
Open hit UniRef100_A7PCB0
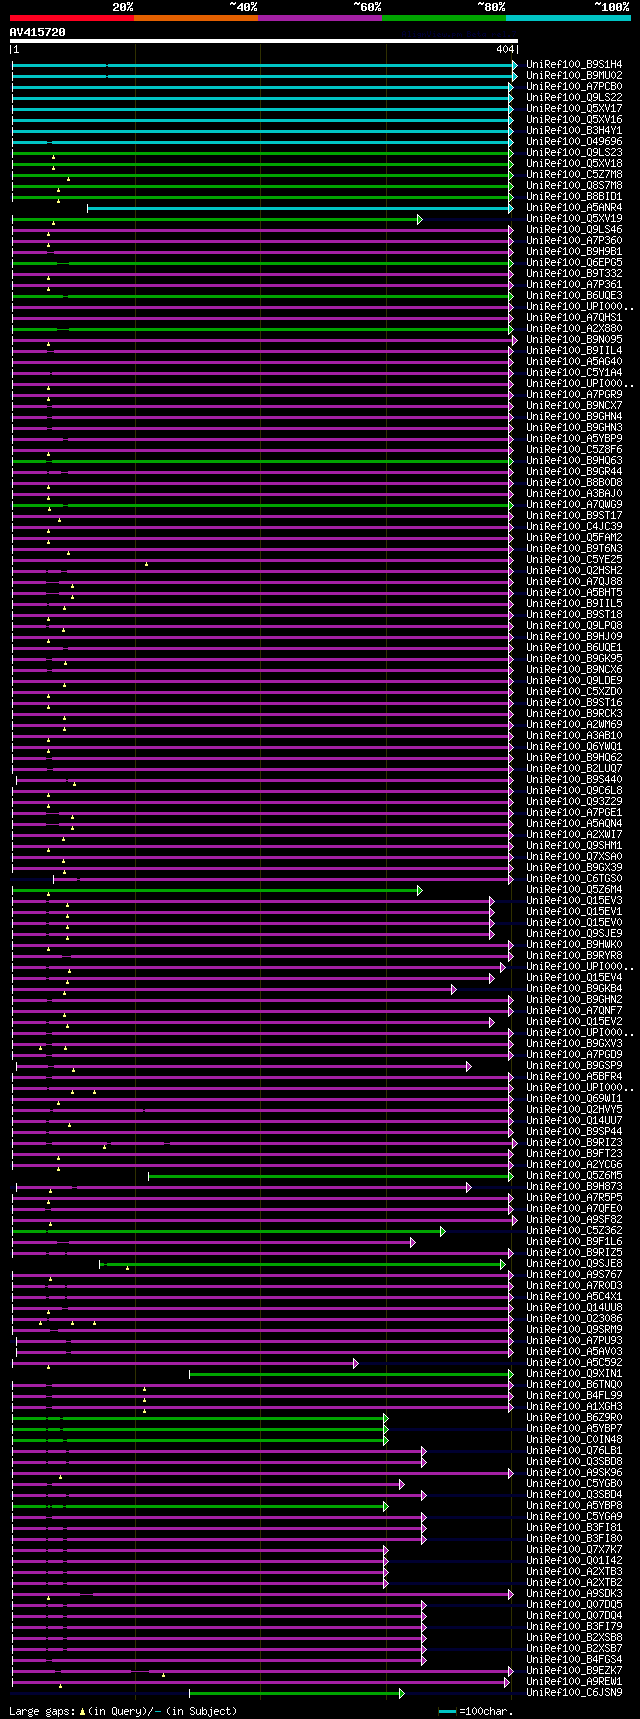coord(574,86)
